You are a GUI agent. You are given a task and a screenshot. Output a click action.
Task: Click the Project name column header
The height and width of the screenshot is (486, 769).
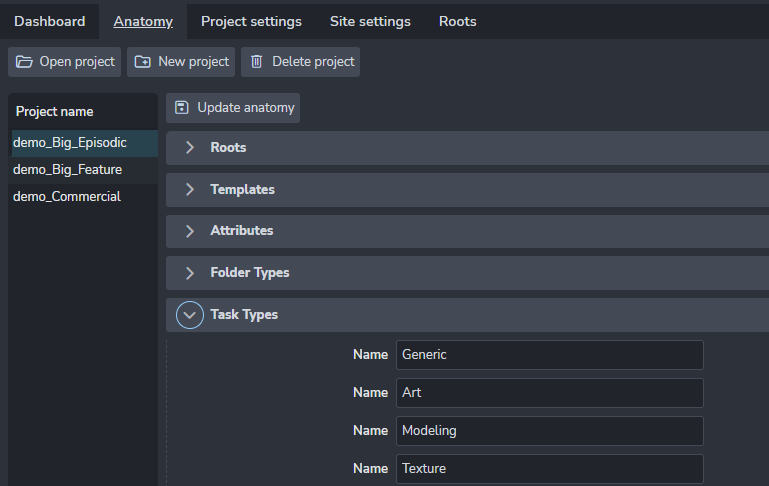(54, 112)
